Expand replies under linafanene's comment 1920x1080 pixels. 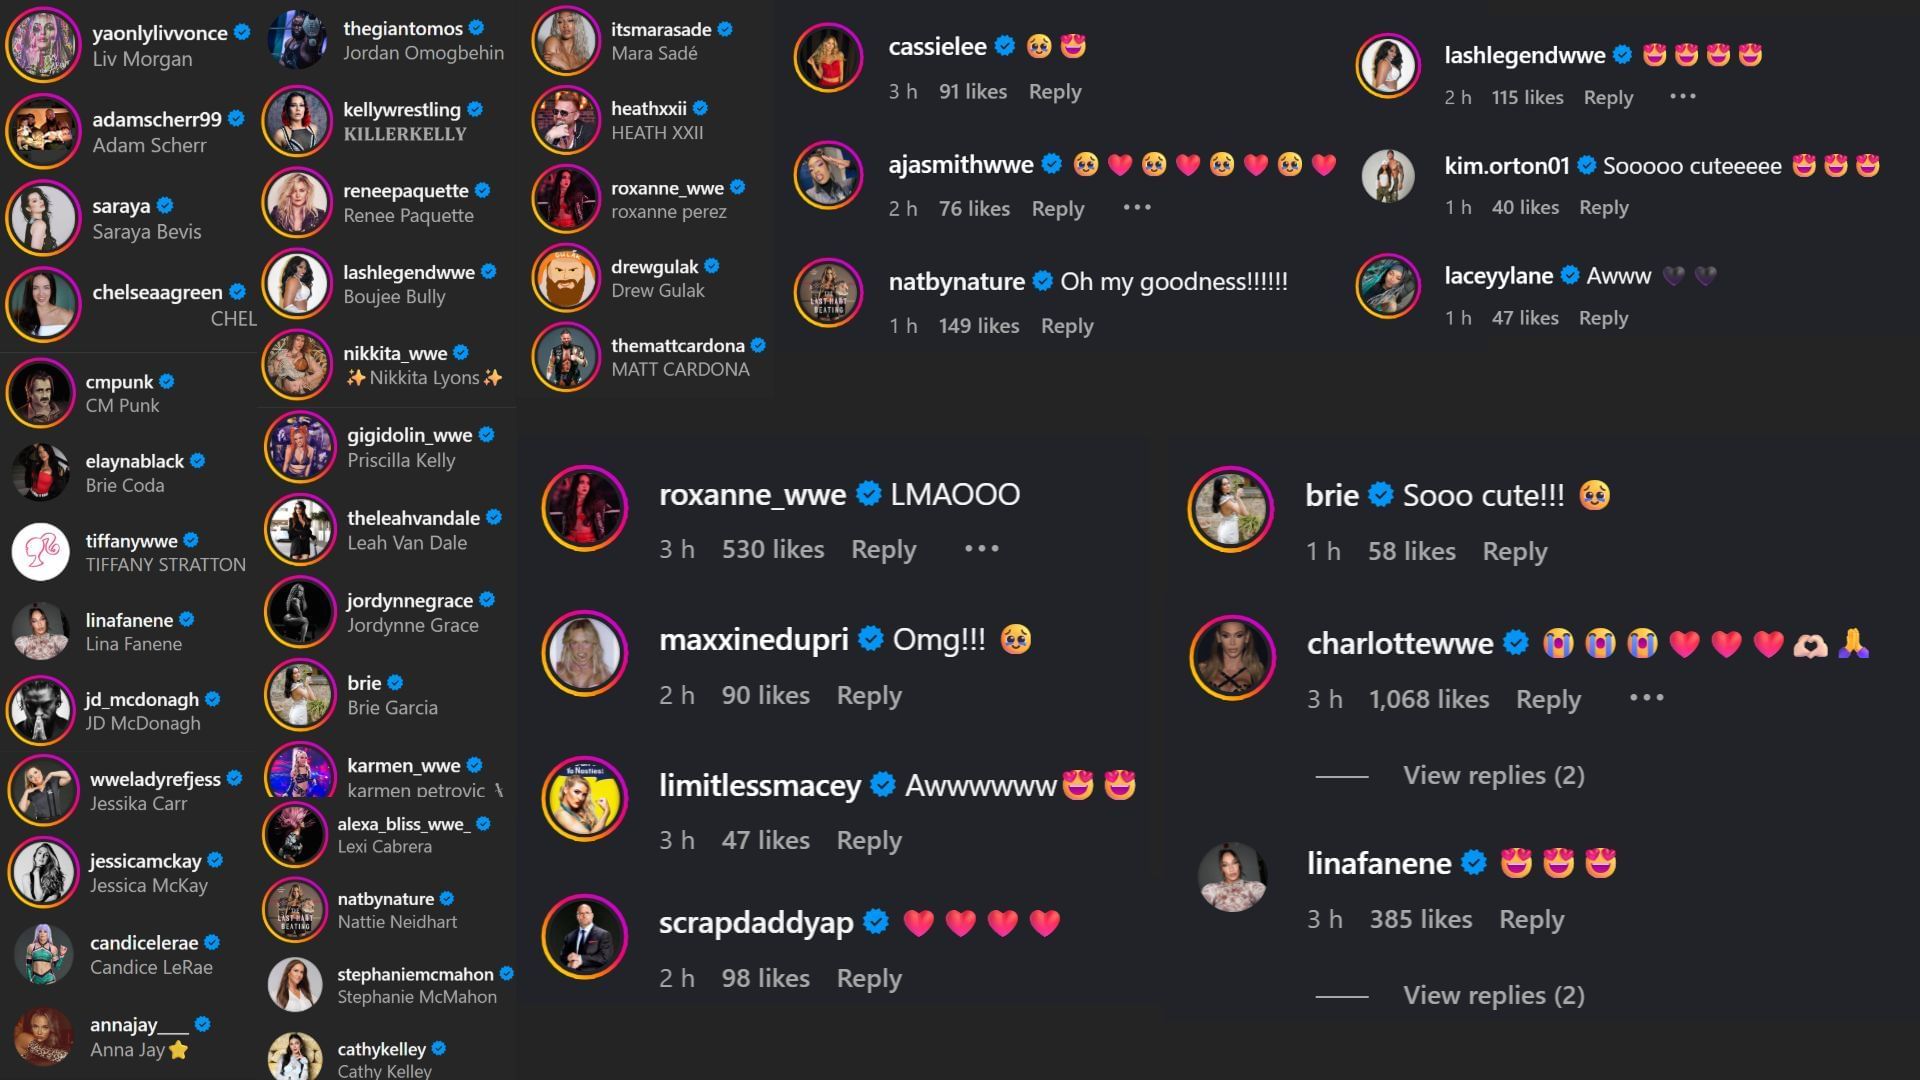pyautogui.click(x=1493, y=995)
